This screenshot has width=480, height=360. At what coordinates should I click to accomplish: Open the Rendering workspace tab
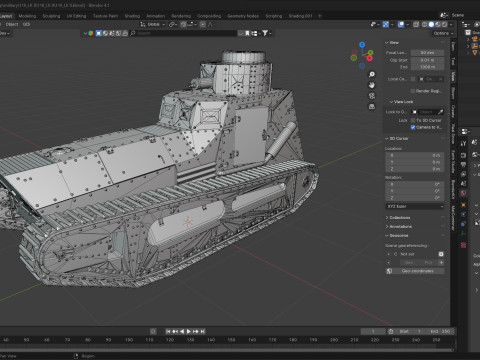181,16
